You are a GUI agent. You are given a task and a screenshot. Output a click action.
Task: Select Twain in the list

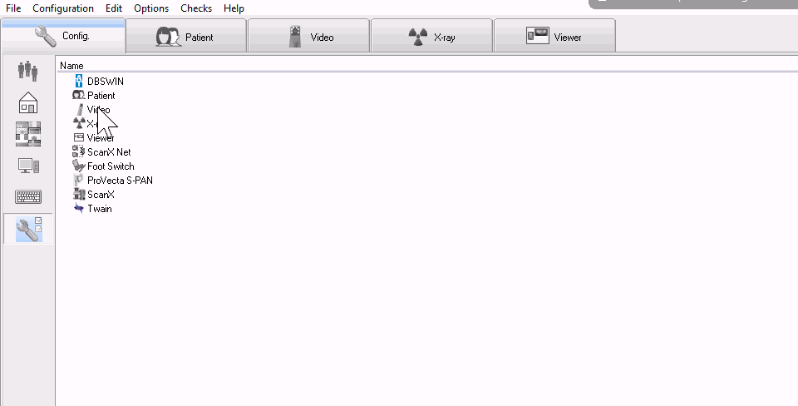click(x=99, y=209)
